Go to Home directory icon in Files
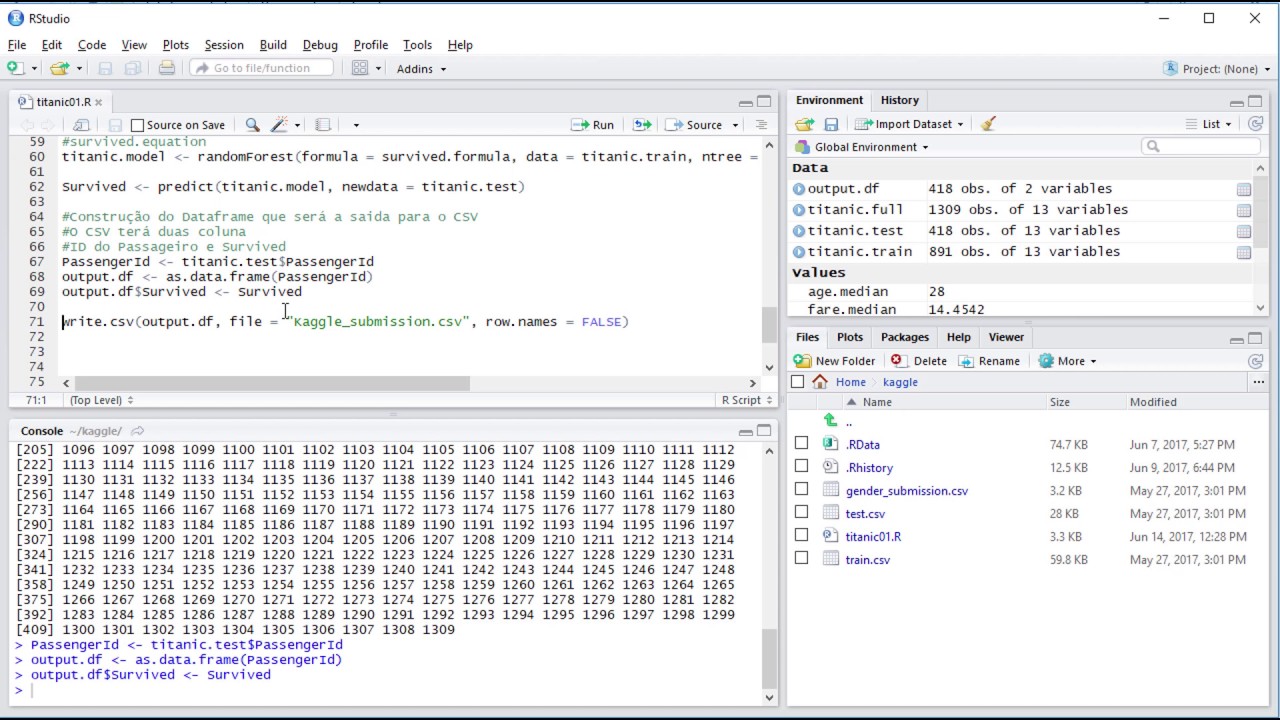Screen dimensions: 1280x720 coord(820,382)
